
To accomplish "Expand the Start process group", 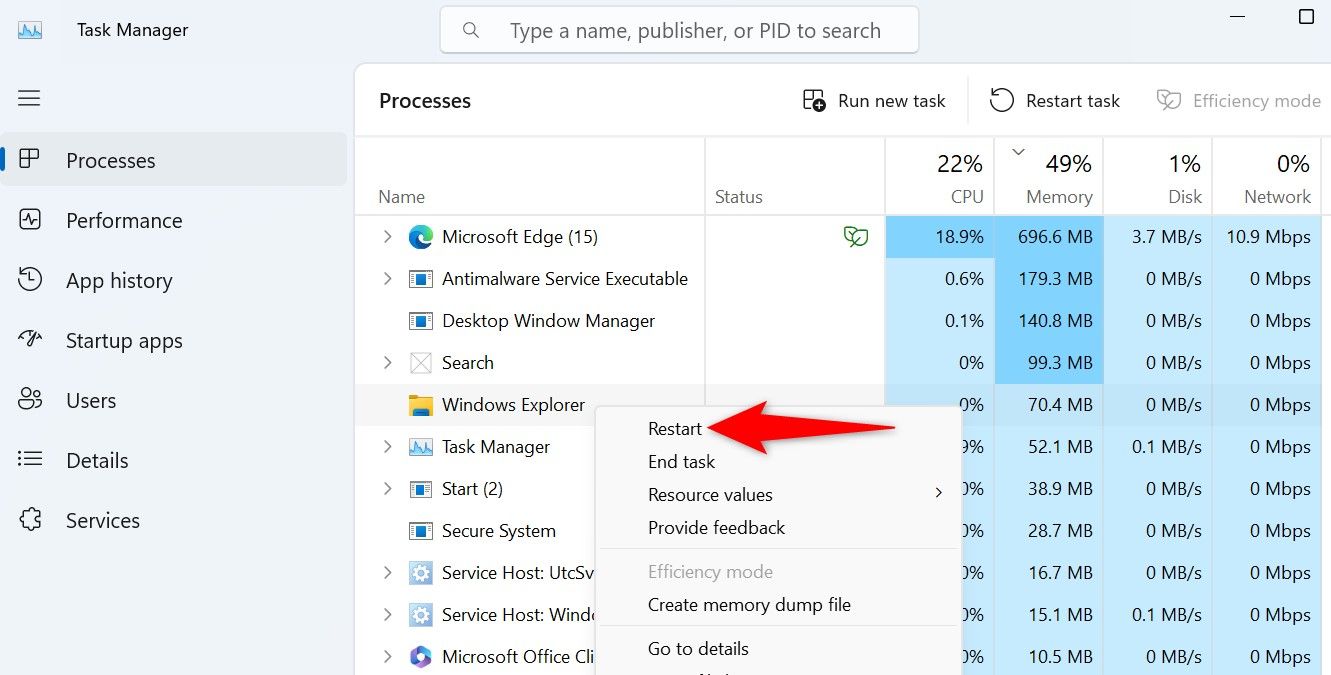I will click(x=388, y=489).
